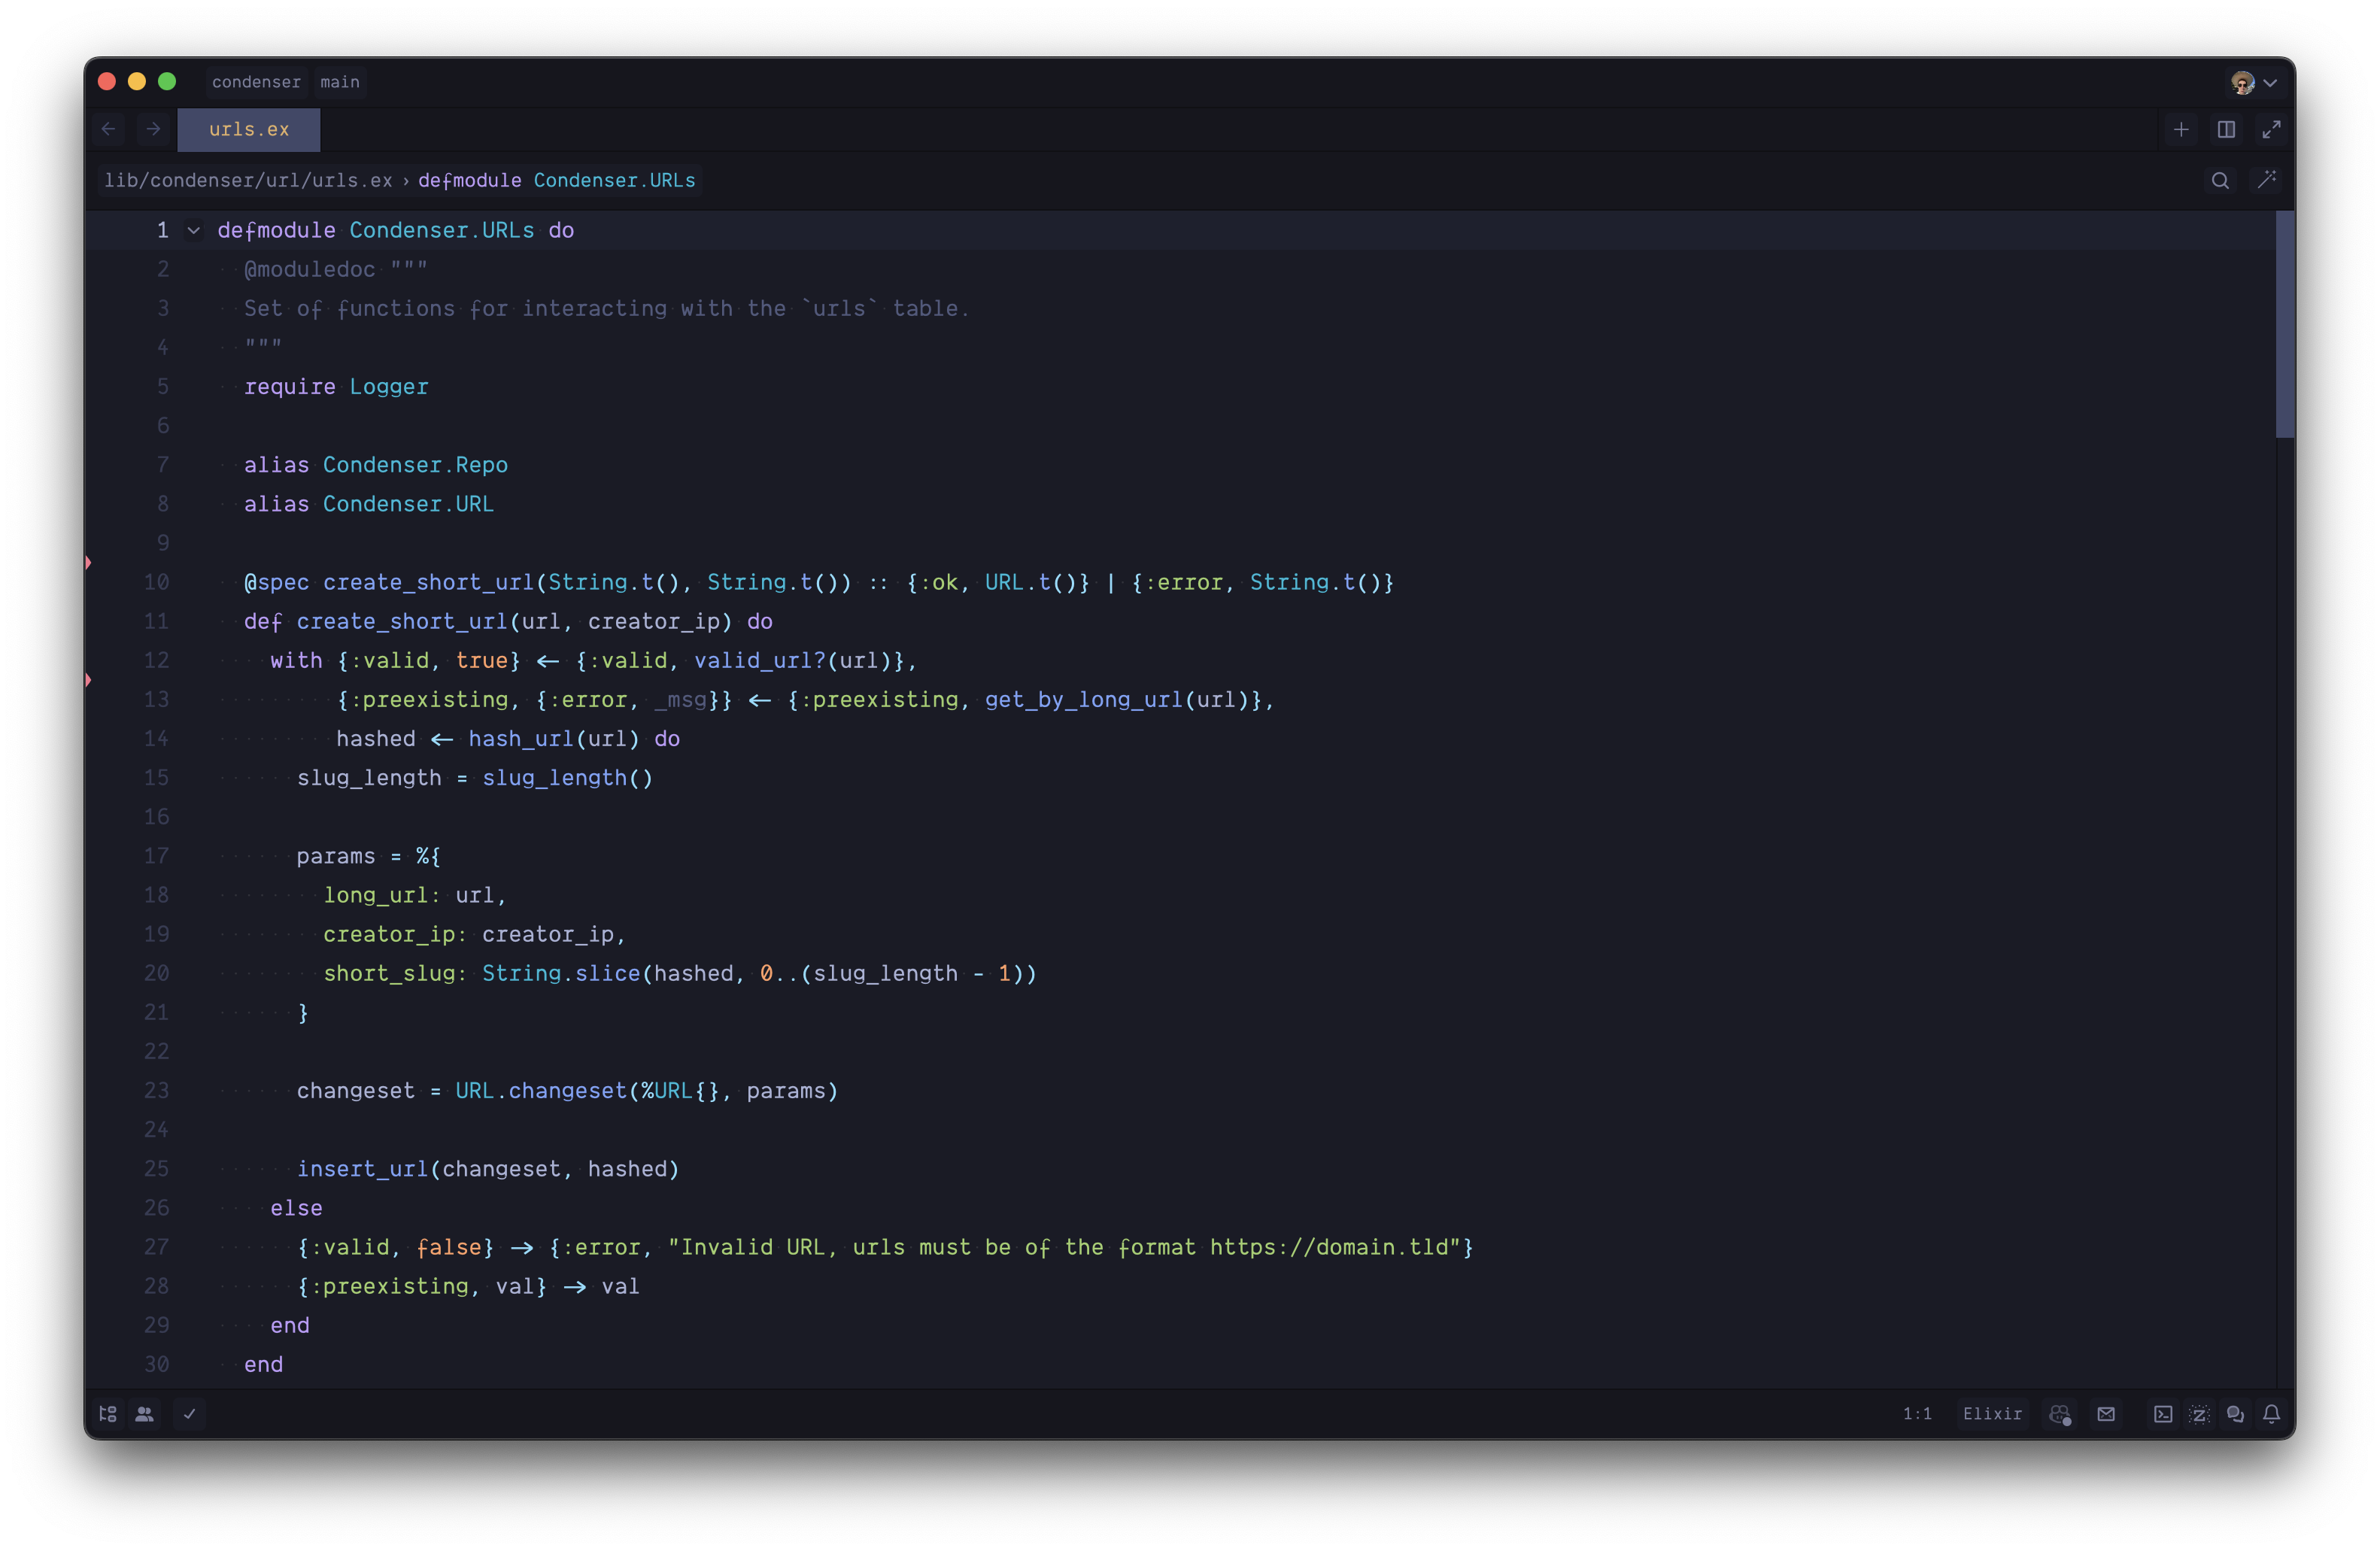
Task: Toggle the project panel in status bar
Action: pyautogui.click(x=108, y=1413)
